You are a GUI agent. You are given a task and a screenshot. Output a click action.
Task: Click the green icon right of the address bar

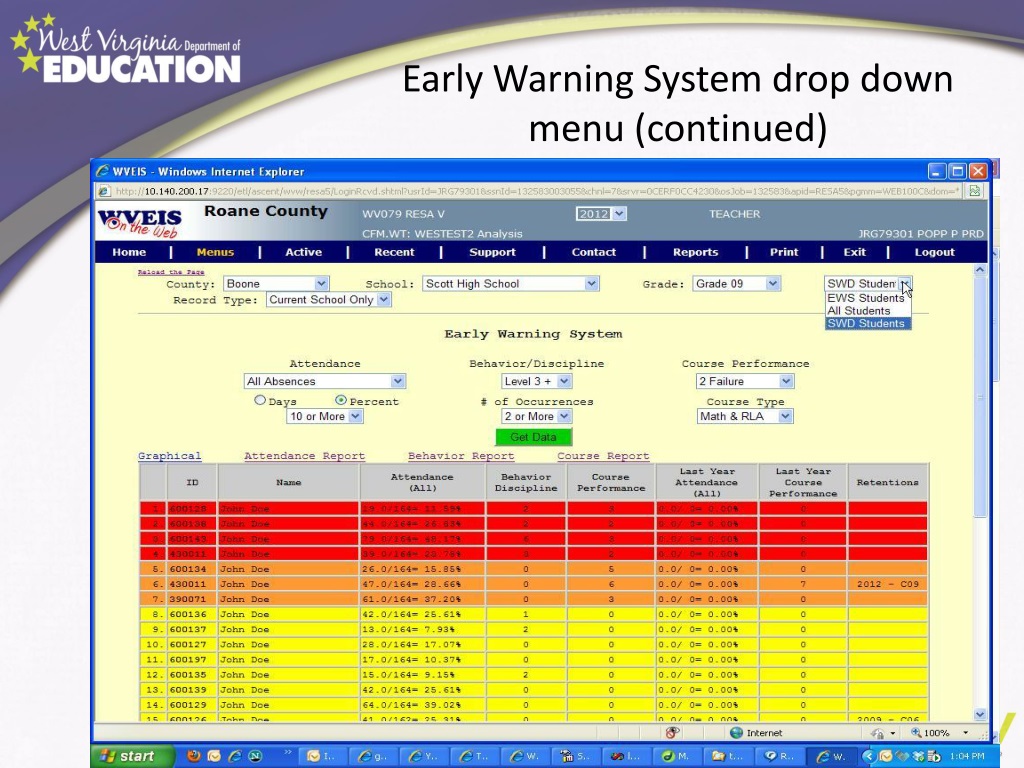tap(974, 191)
